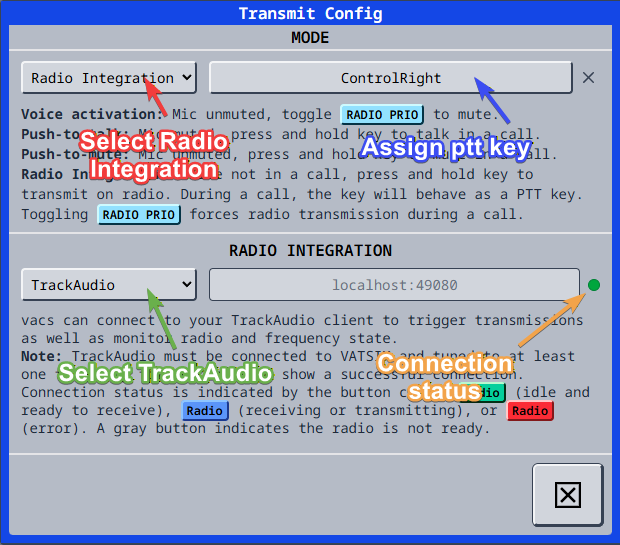620x545 pixels.
Task: Click the bold Voice activation label
Action: (x=92, y=115)
